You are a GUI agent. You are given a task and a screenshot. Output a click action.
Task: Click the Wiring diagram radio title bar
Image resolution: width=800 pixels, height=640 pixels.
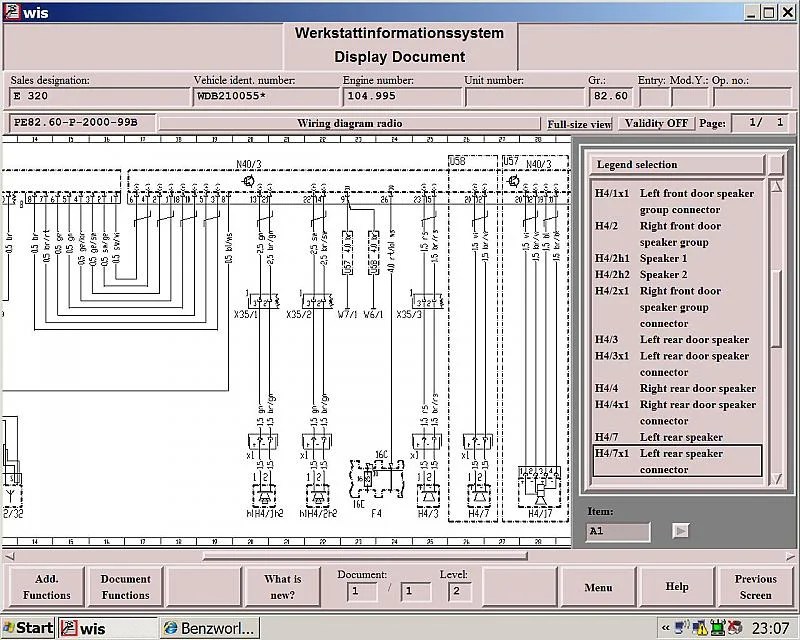349,124
